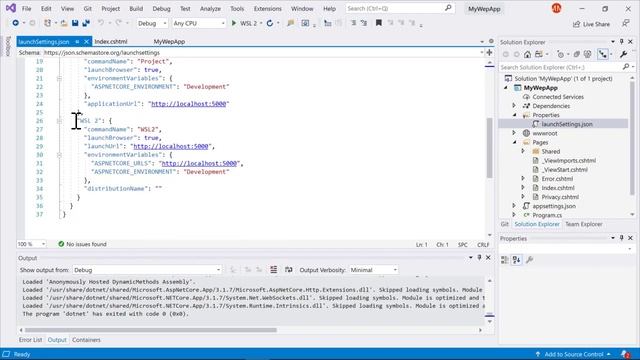Viewport: 640px width, 360px height.
Task: Open Show output from Debug dropdown
Action: 147,270
